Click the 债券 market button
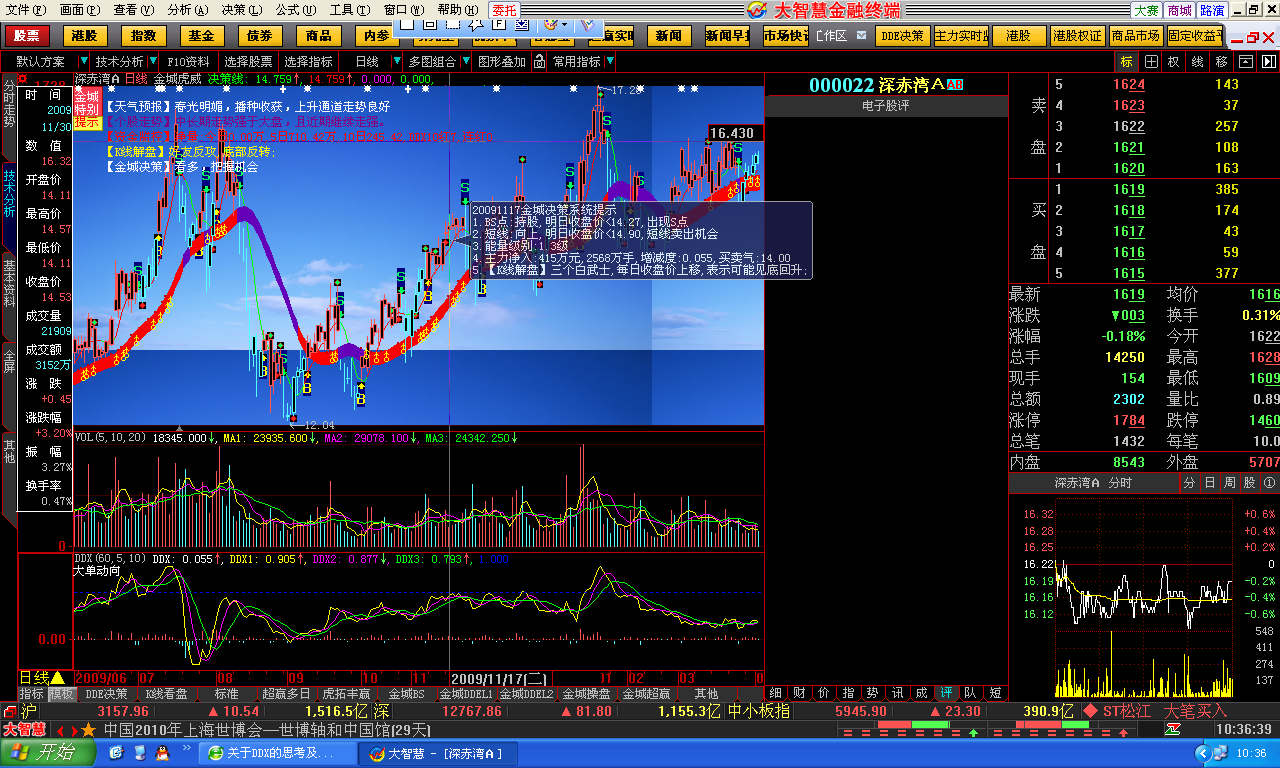The width and height of the screenshot is (1280, 768). pos(260,36)
